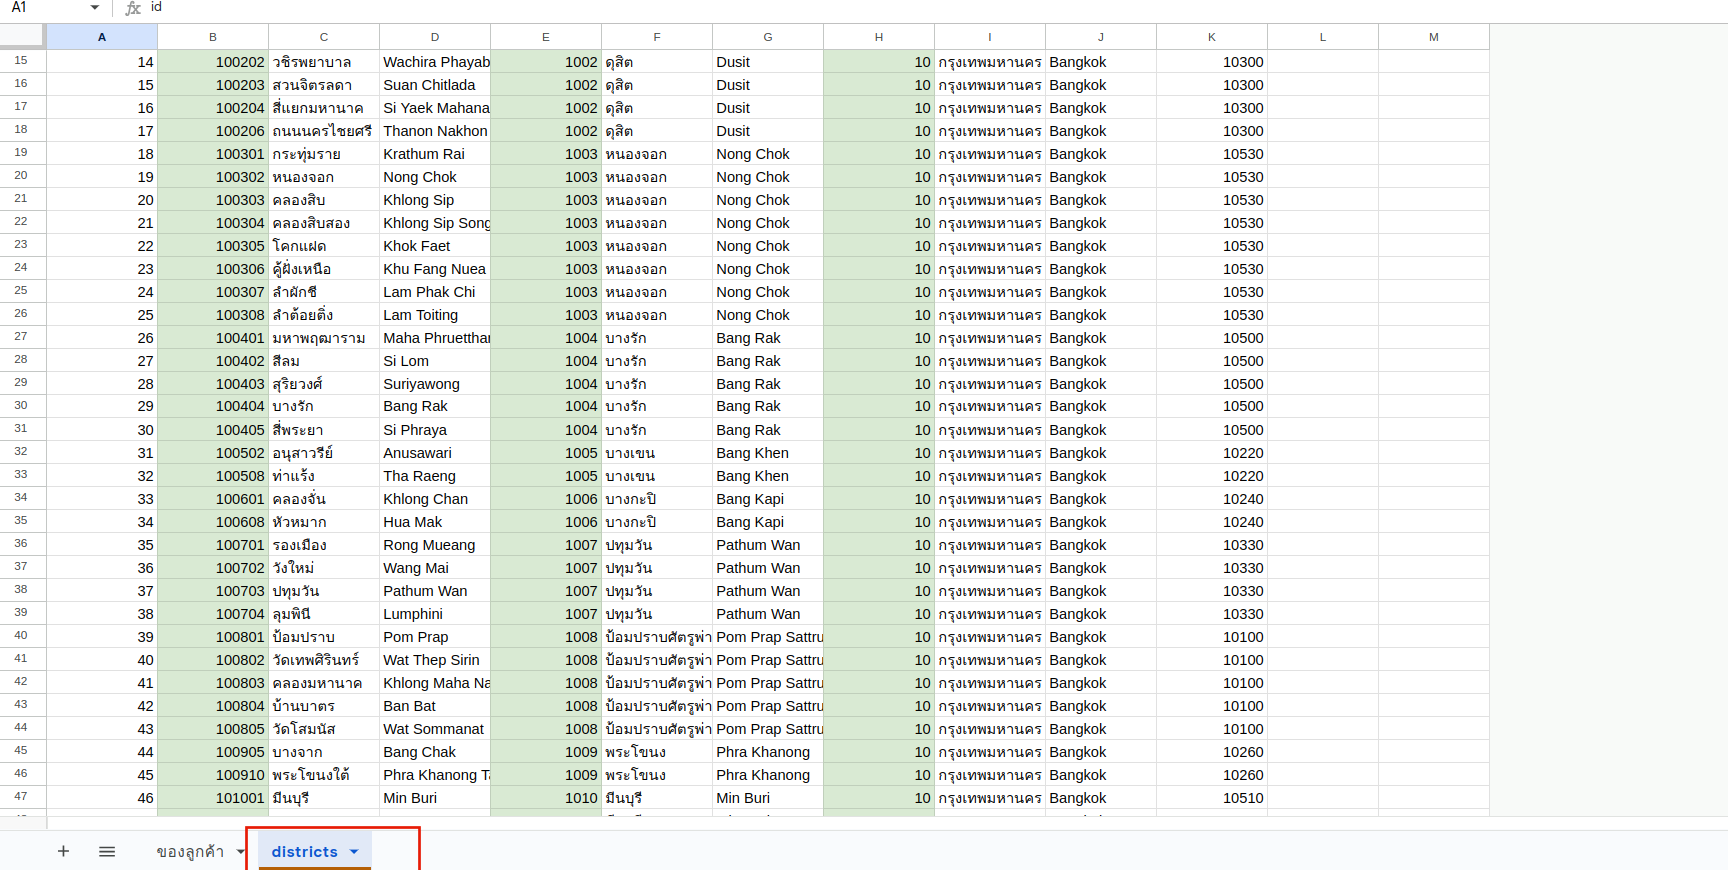Select row 27 header

point(21,337)
